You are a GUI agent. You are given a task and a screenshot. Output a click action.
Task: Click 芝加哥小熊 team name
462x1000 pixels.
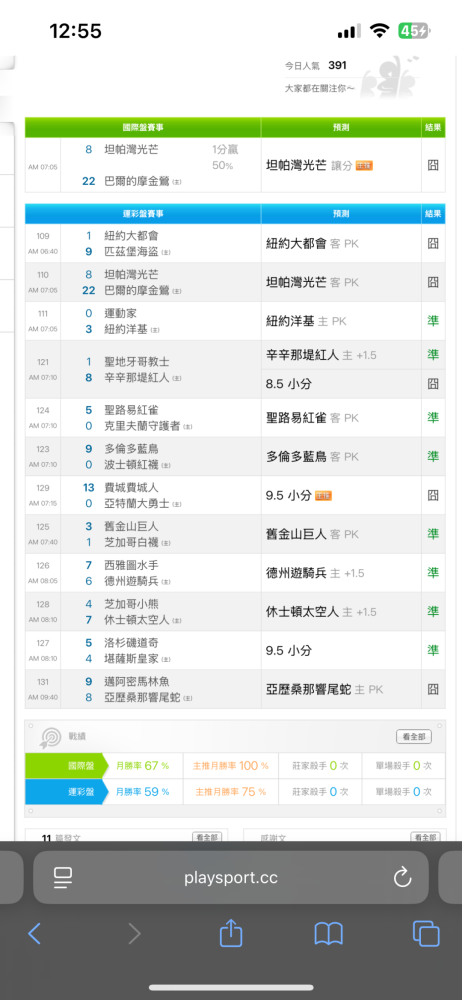click(x=130, y=604)
